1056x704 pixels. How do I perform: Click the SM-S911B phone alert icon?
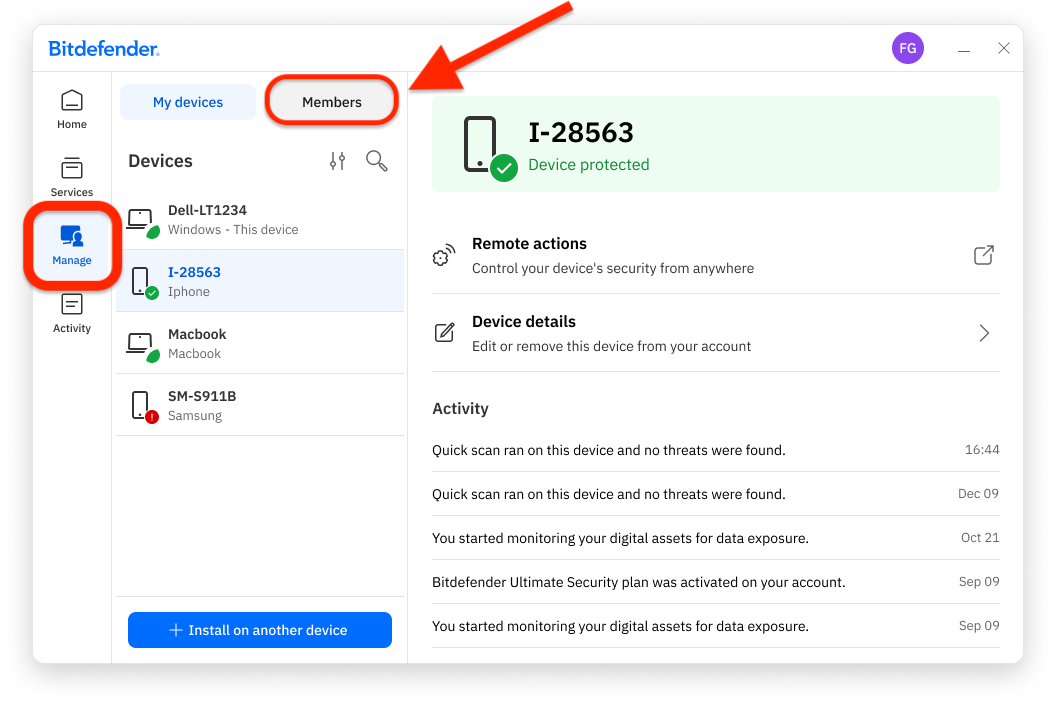(143, 407)
